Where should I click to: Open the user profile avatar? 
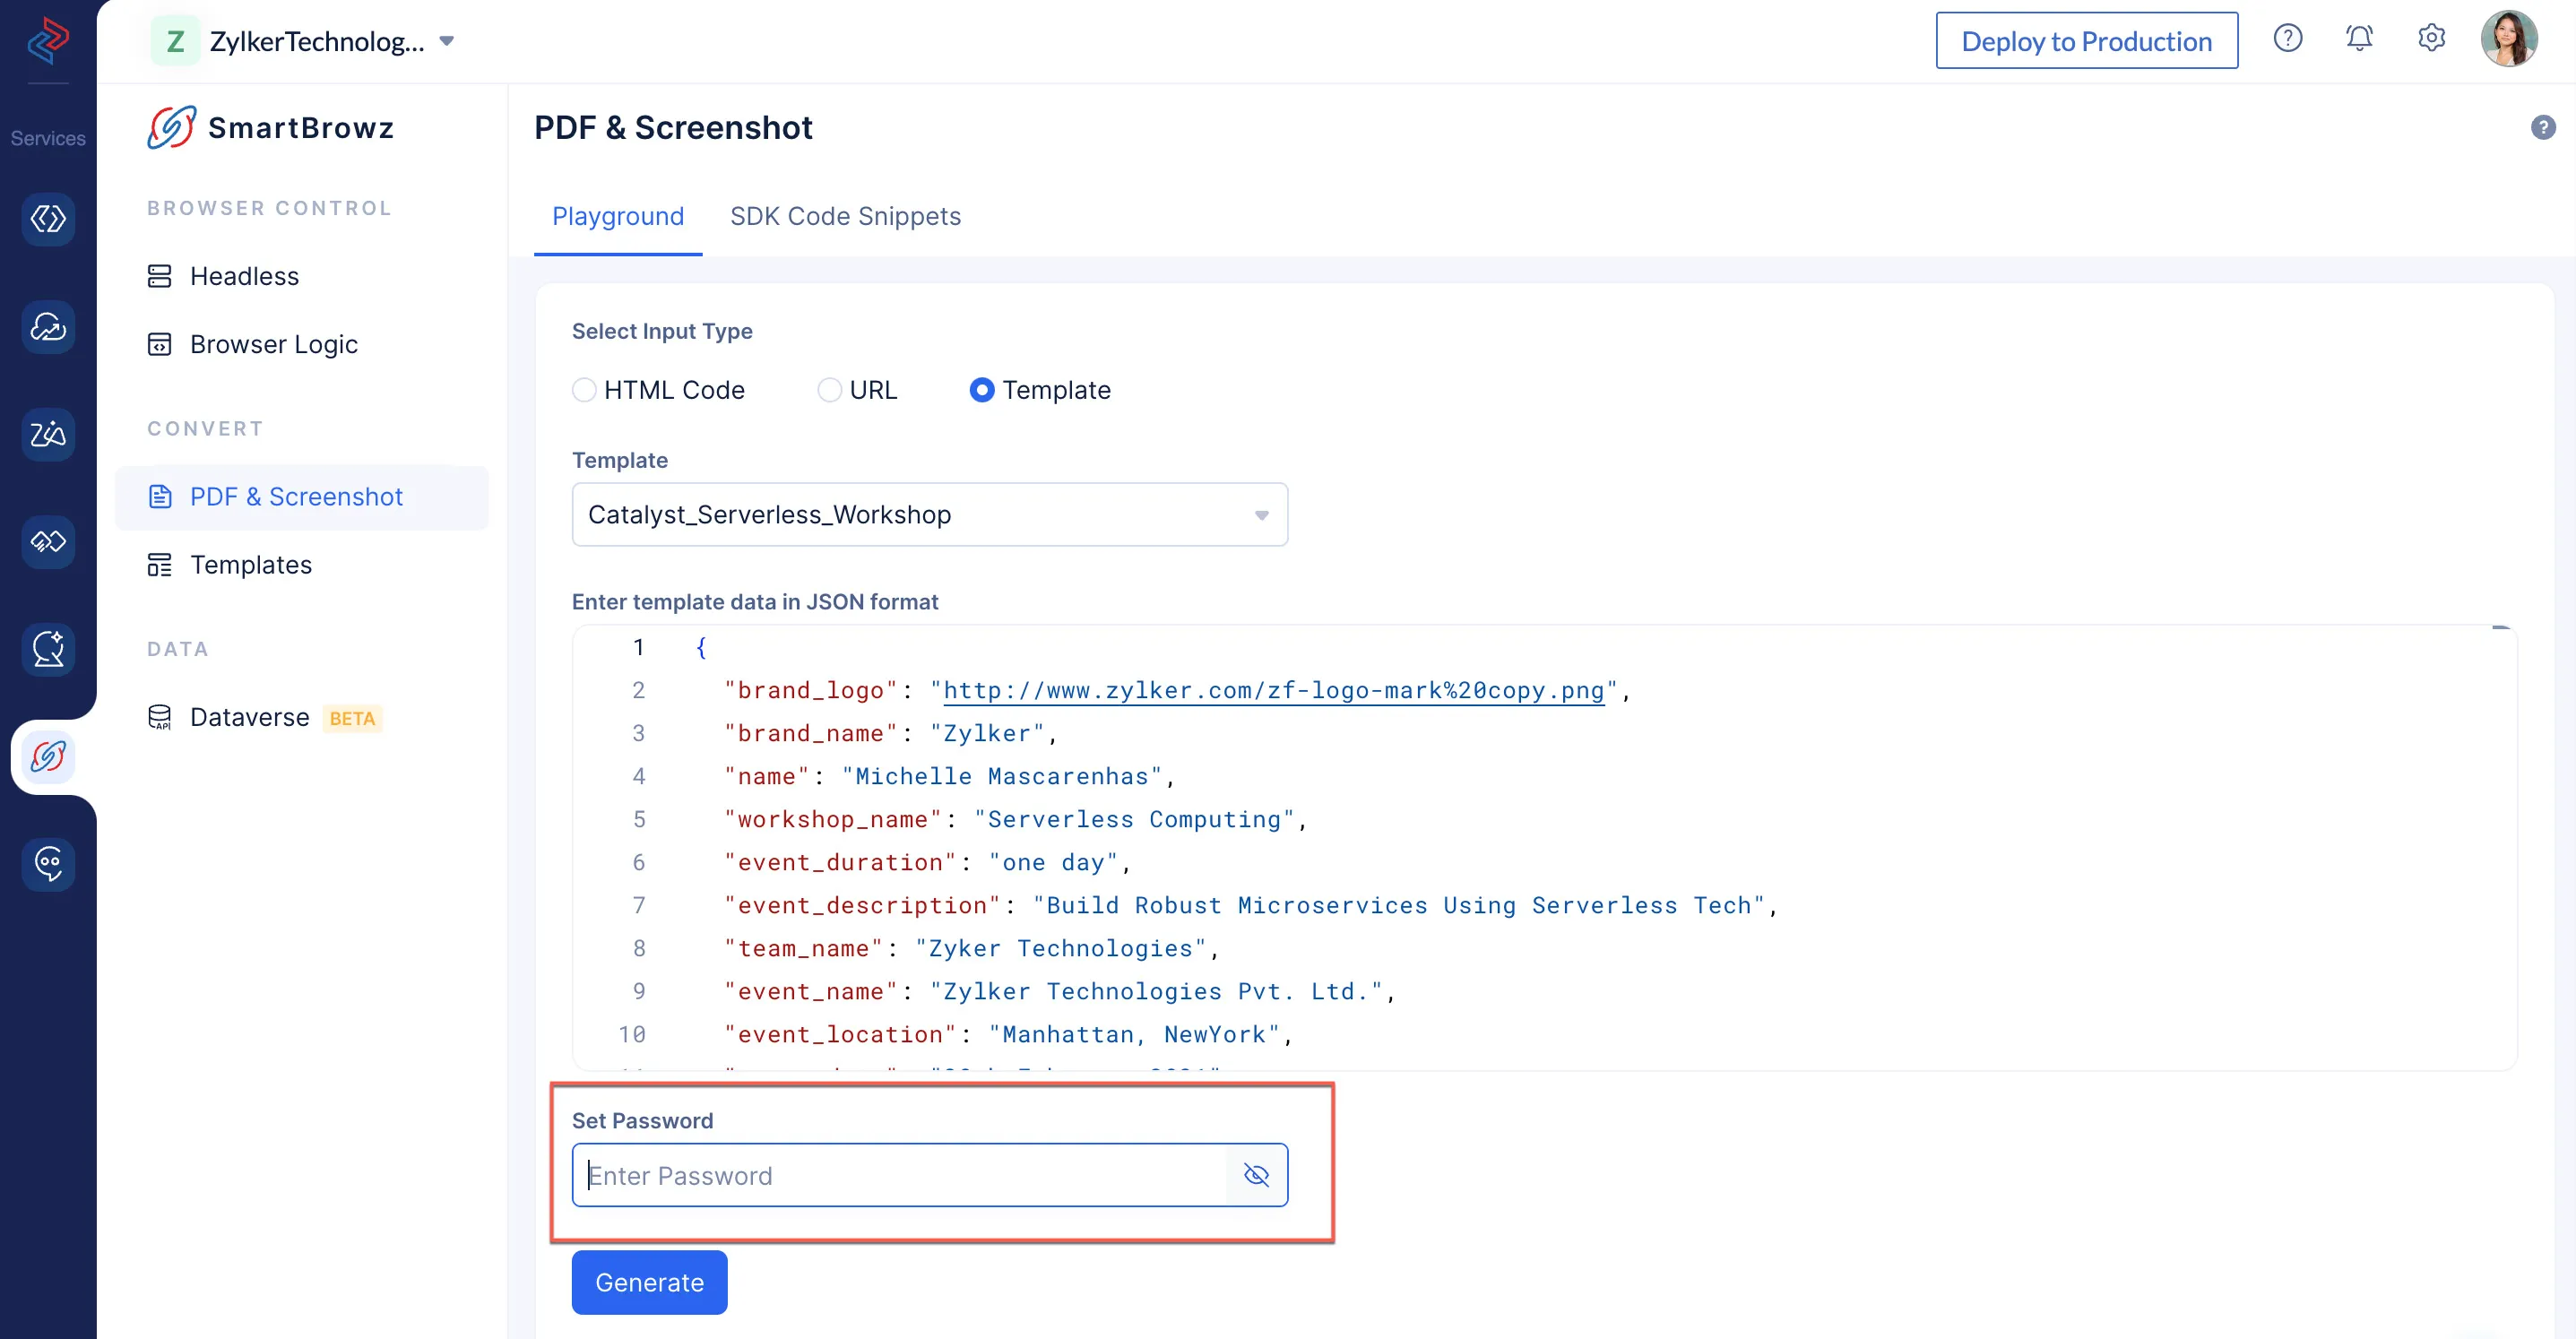2509,39
